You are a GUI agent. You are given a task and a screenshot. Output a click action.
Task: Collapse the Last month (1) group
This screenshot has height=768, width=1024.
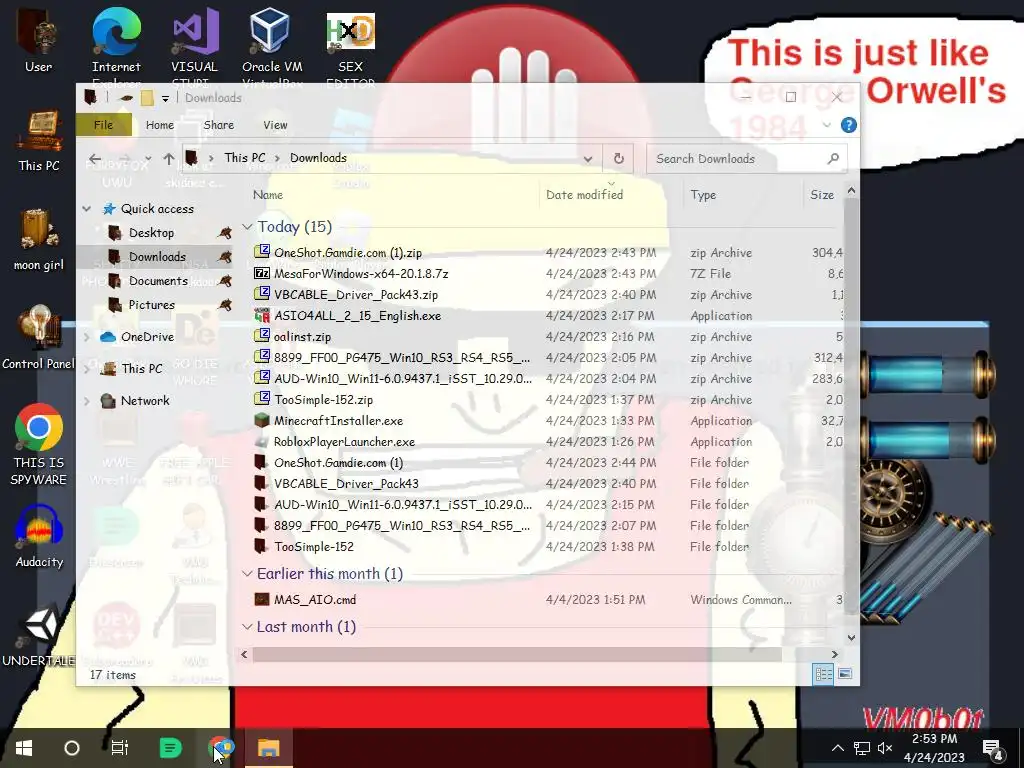247,627
